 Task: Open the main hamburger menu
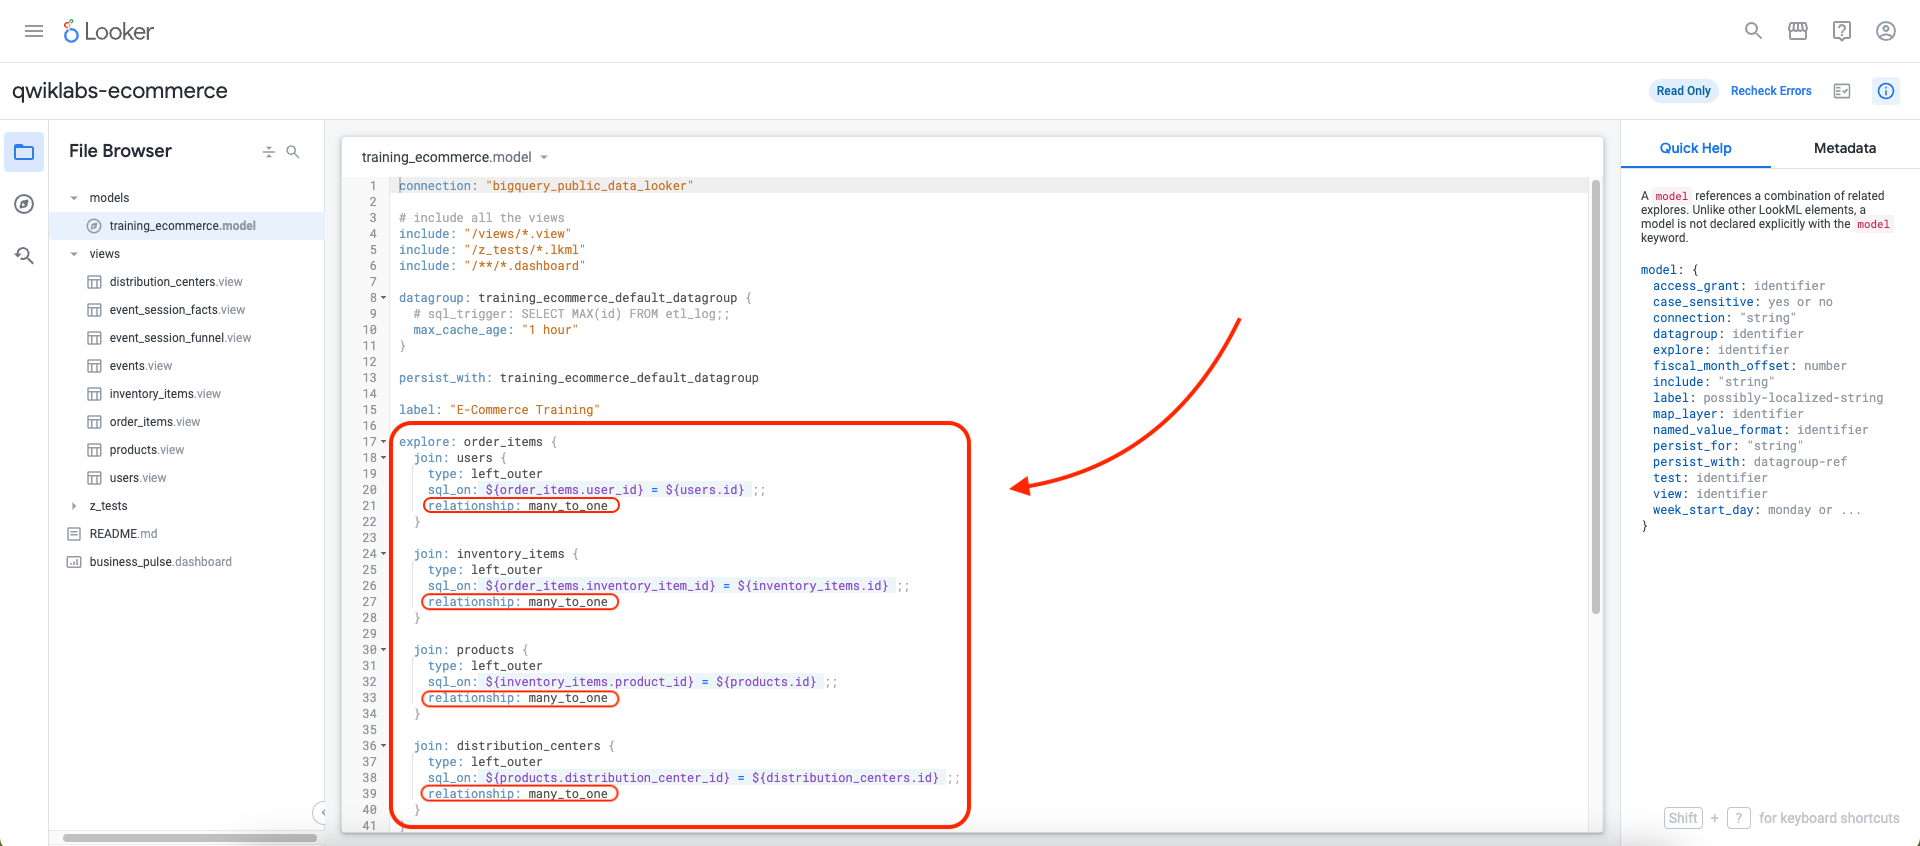tap(34, 31)
